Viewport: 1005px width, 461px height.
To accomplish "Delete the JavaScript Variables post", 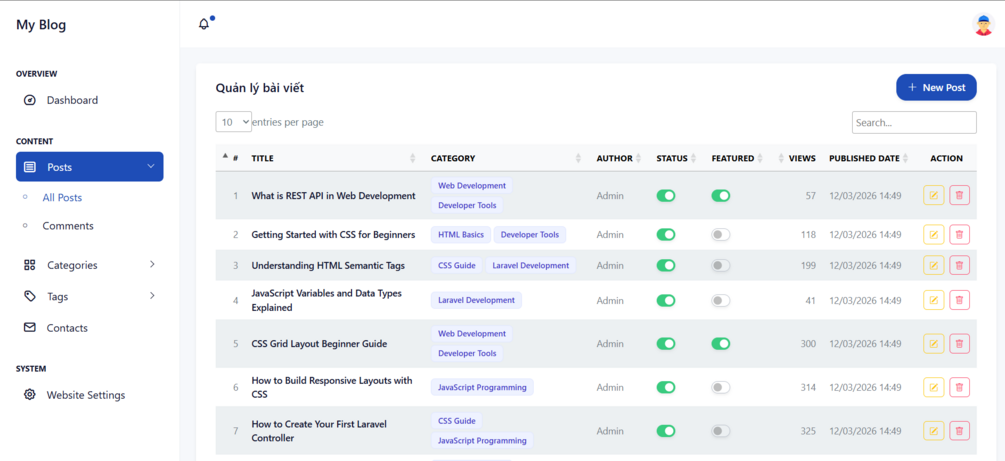I will [x=959, y=300].
